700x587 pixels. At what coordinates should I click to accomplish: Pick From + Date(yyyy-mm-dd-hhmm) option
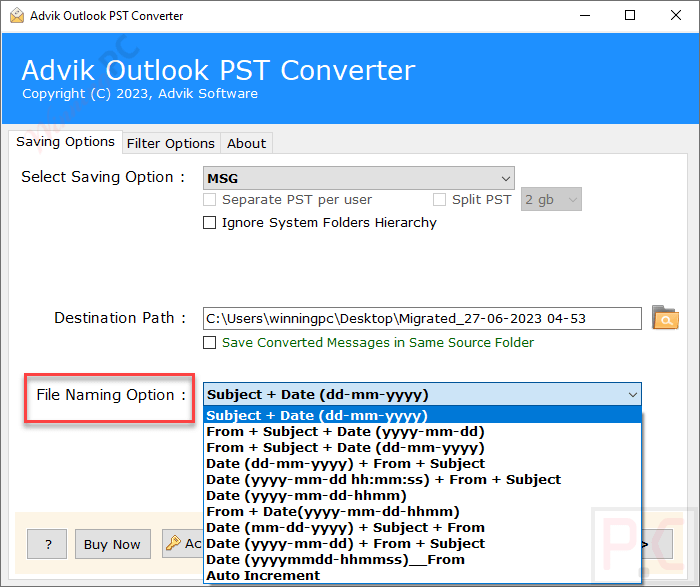tap(422, 512)
